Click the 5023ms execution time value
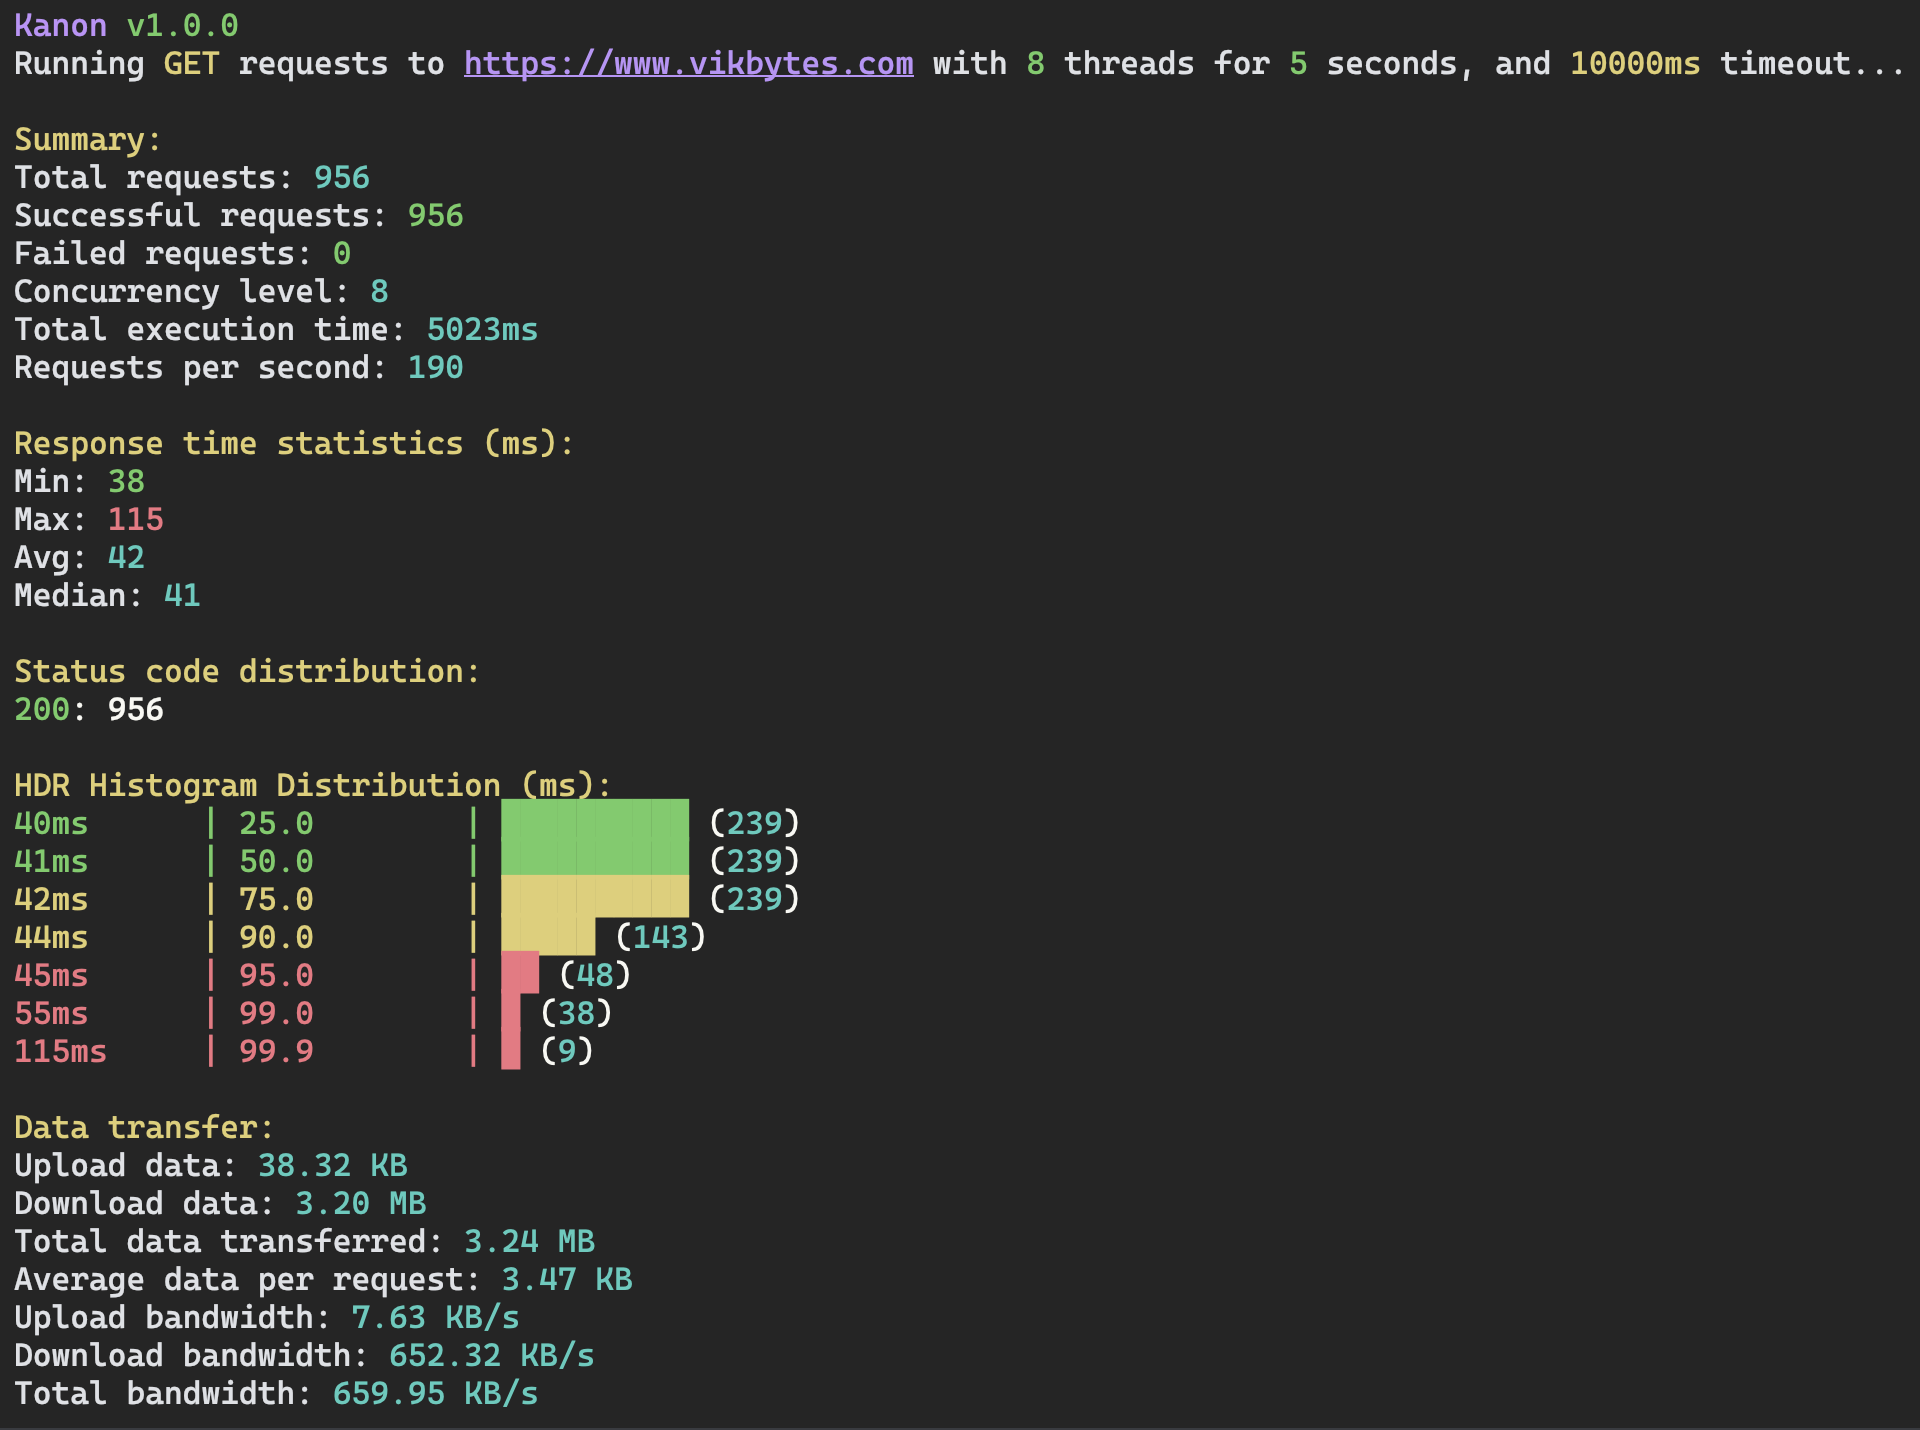Image resolution: width=1920 pixels, height=1430 pixels. [x=482, y=330]
